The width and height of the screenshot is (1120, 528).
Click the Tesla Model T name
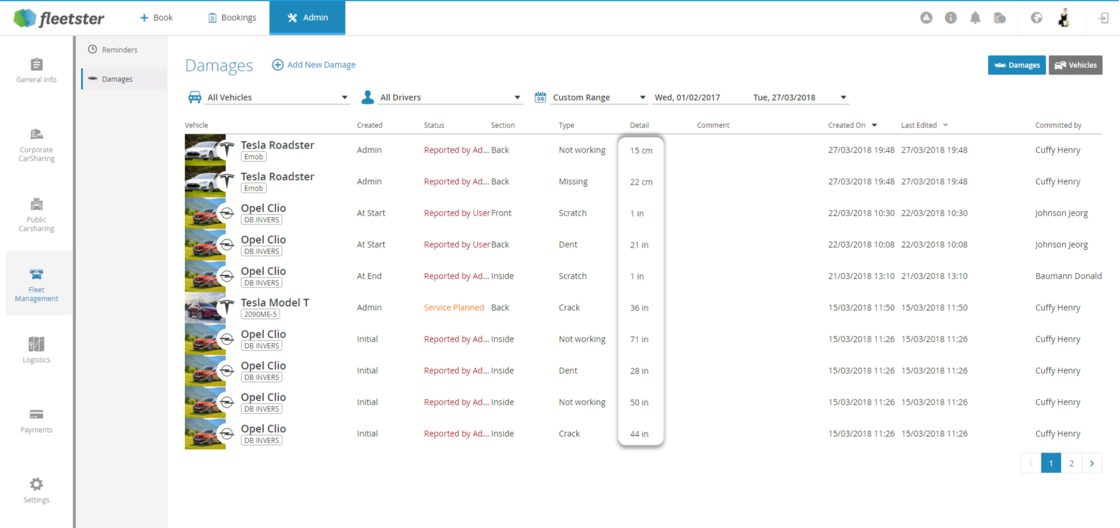275,303
